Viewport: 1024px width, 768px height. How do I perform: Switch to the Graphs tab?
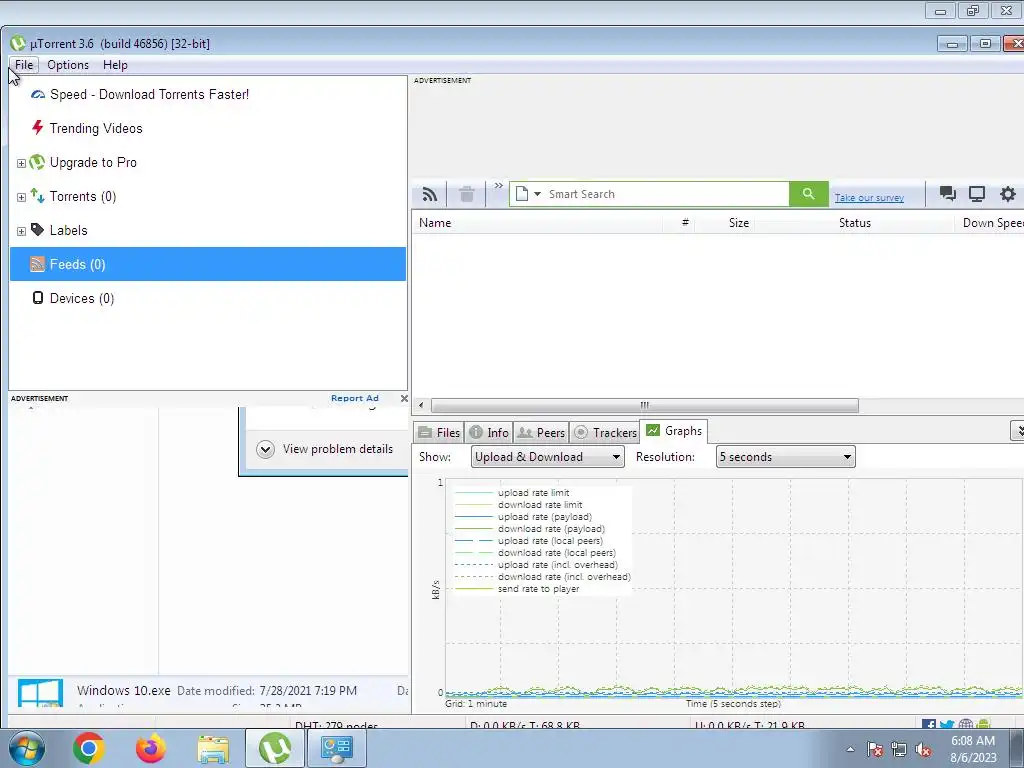pos(674,431)
